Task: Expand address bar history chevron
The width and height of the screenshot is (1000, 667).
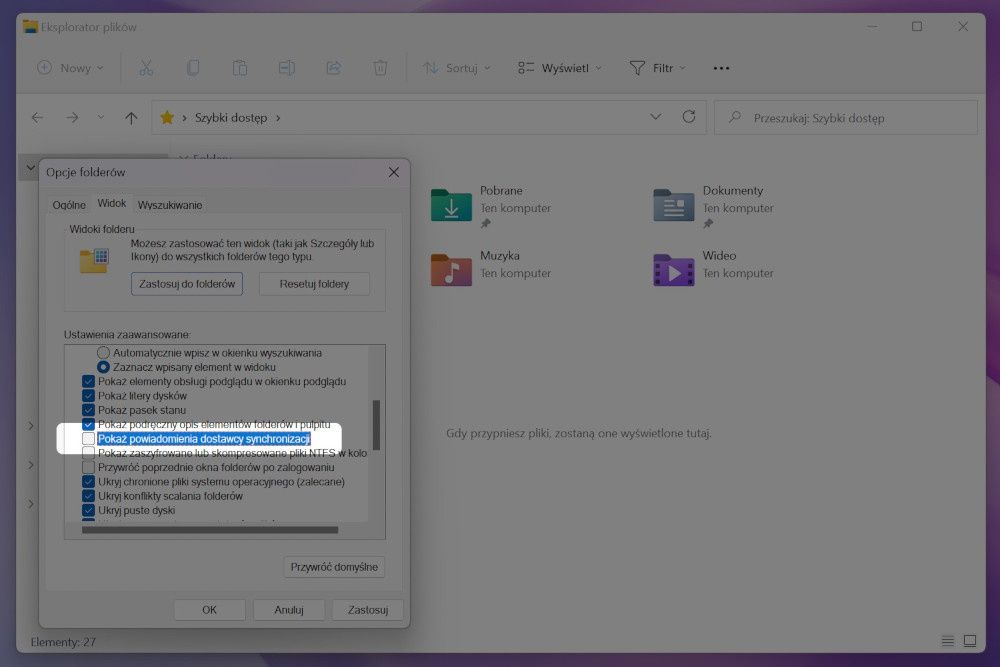Action: [x=655, y=117]
